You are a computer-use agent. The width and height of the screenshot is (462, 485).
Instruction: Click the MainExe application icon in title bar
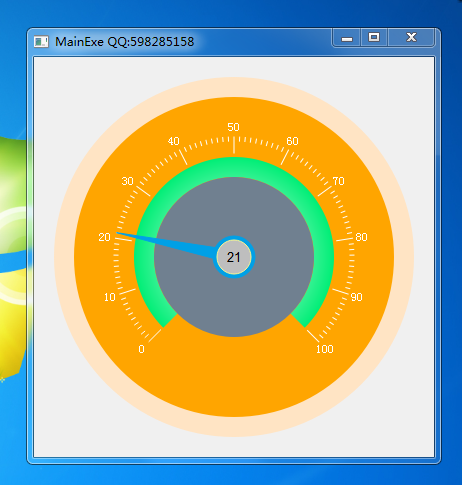tap(41, 42)
